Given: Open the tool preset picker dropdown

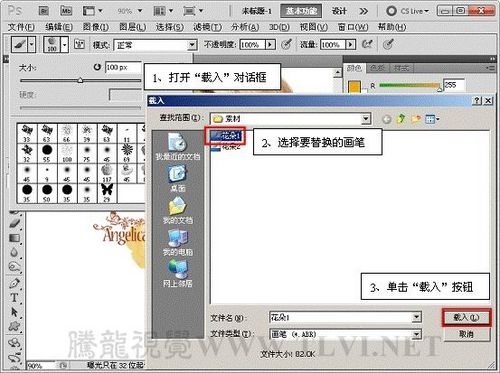Looking at the screenshot, I should point(32,44).
